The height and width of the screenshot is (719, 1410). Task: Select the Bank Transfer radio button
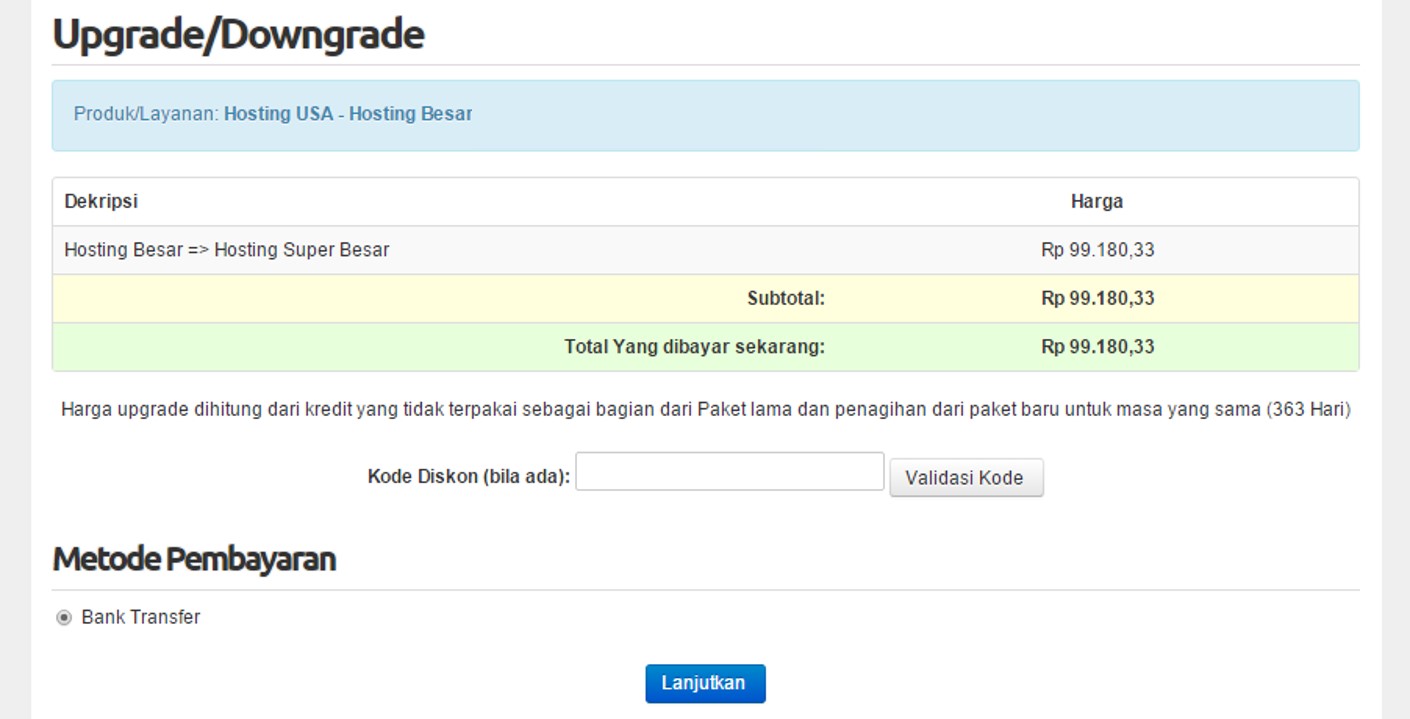[x=64, y=618]
